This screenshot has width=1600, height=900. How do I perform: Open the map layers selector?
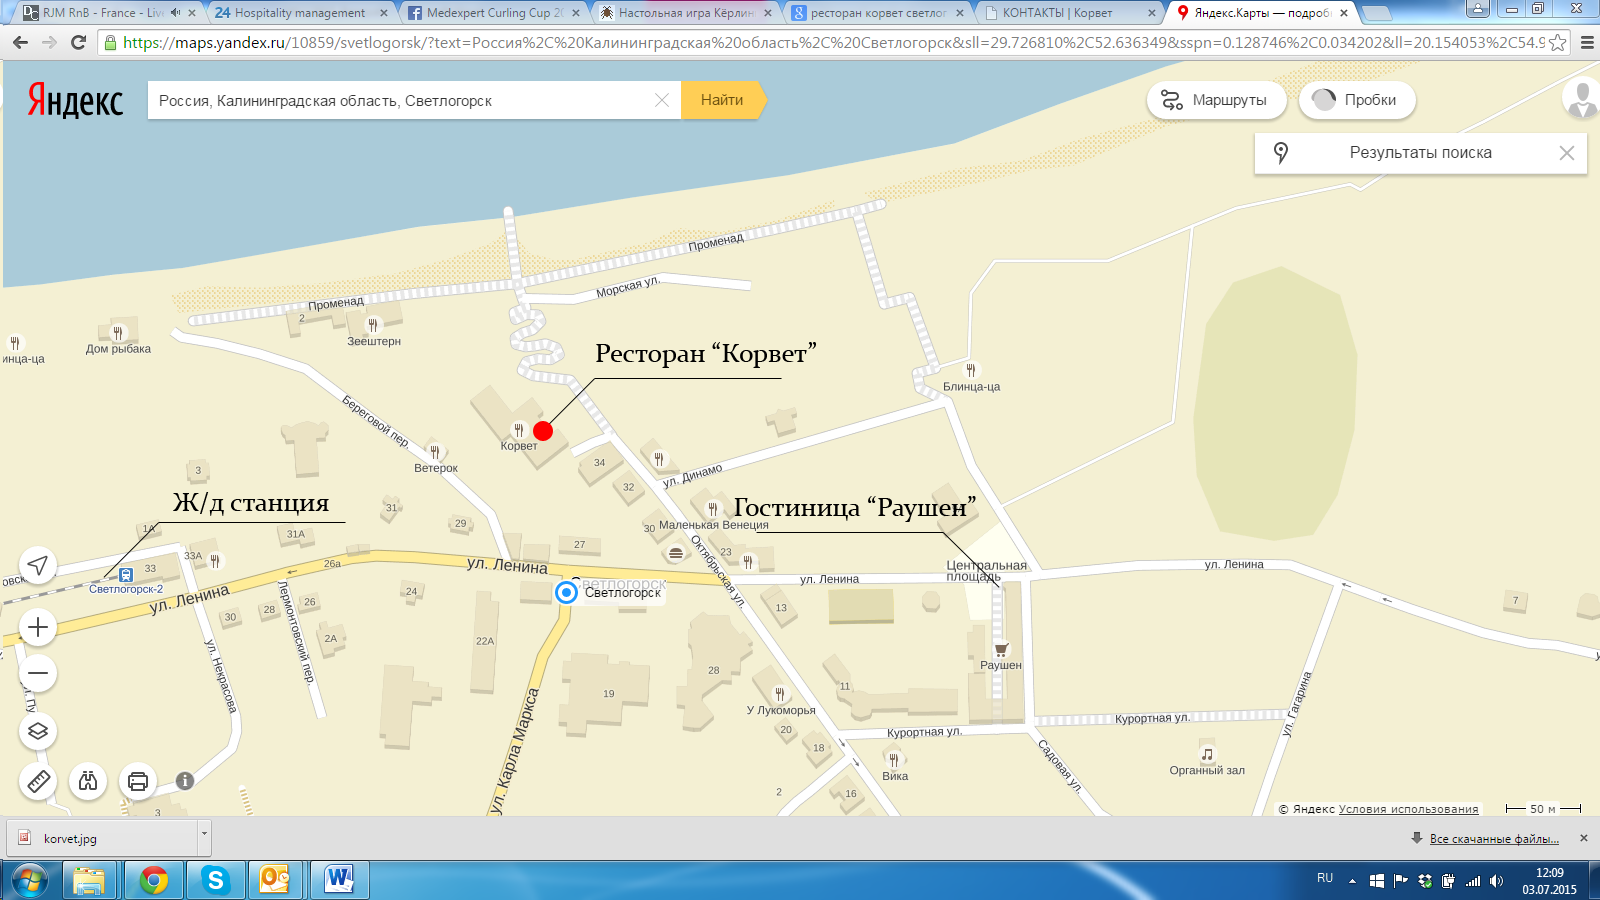(x=38, y=731)
